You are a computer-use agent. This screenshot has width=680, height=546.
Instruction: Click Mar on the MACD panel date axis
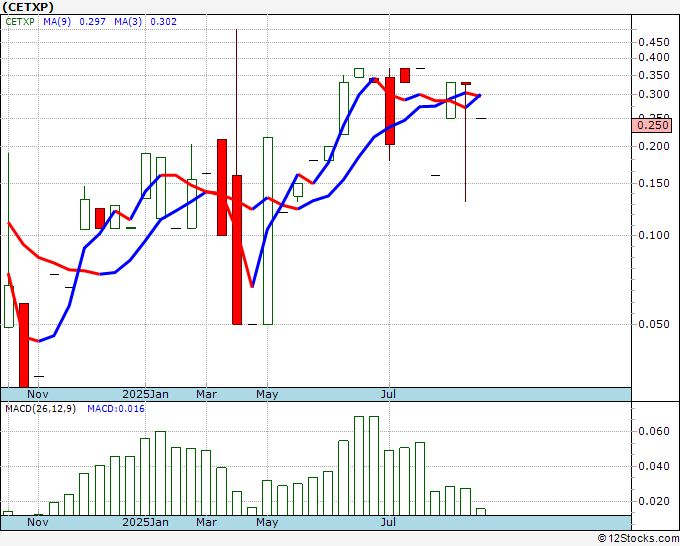point(206,522)
